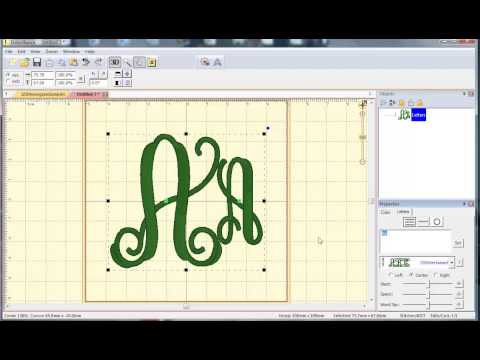Click the second Objects panel toolbar icon

click(x=393, y=103)
